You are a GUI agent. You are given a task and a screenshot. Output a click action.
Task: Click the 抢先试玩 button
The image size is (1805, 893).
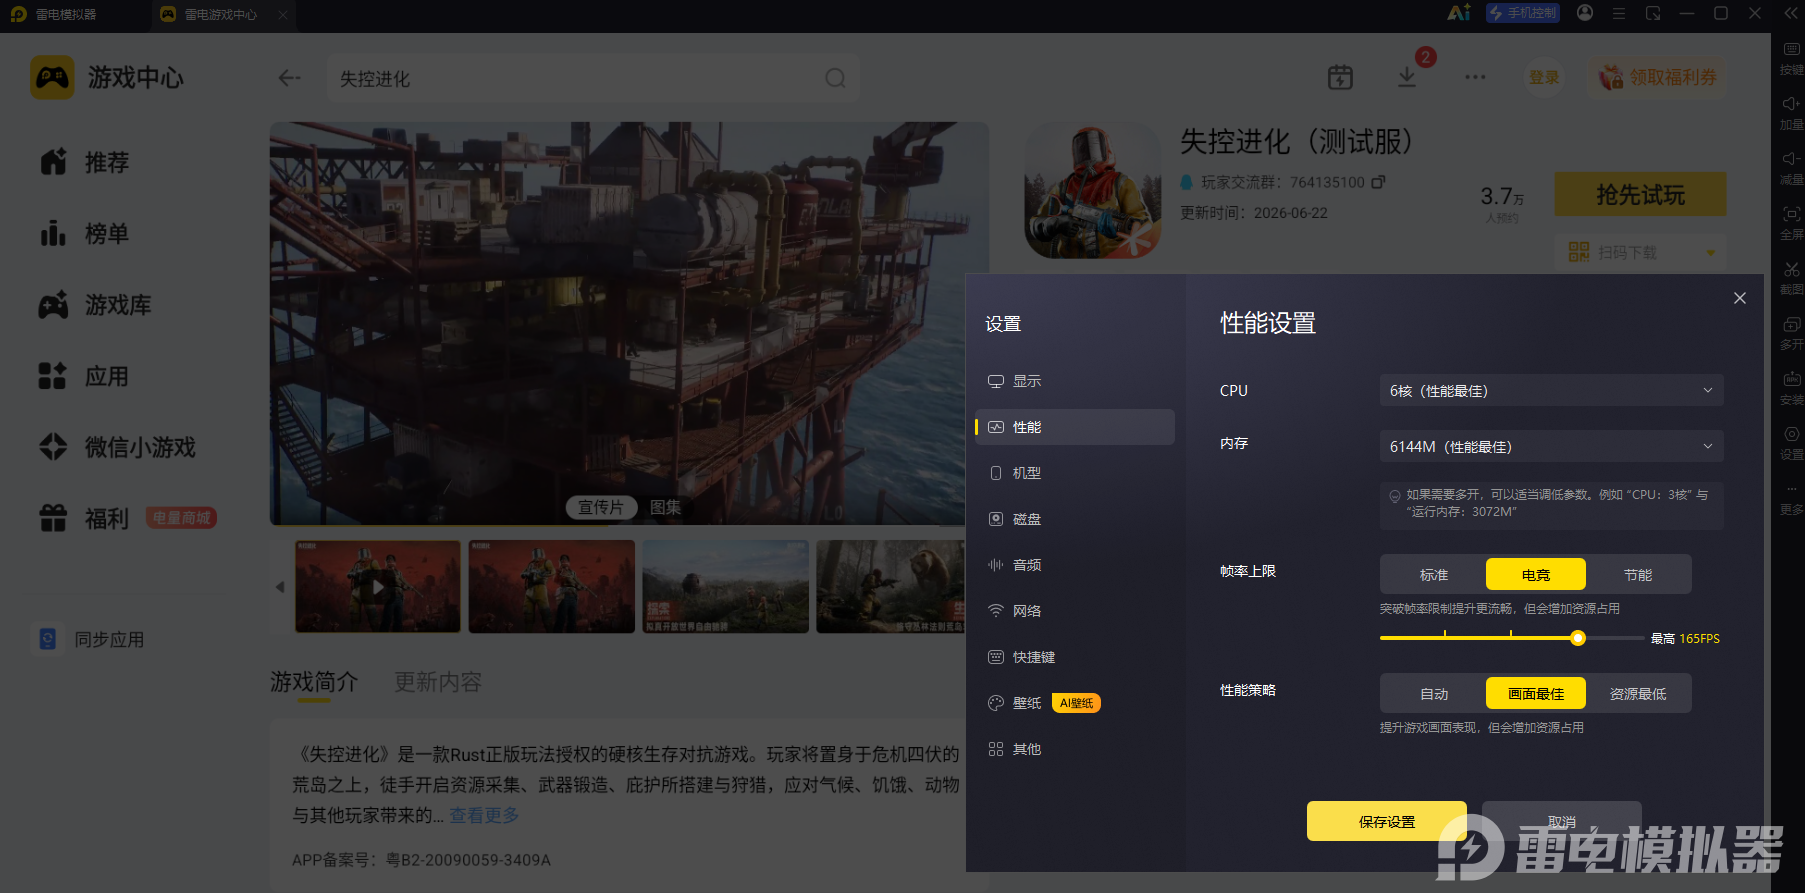pyautogui.click(x=1640, y=194)
